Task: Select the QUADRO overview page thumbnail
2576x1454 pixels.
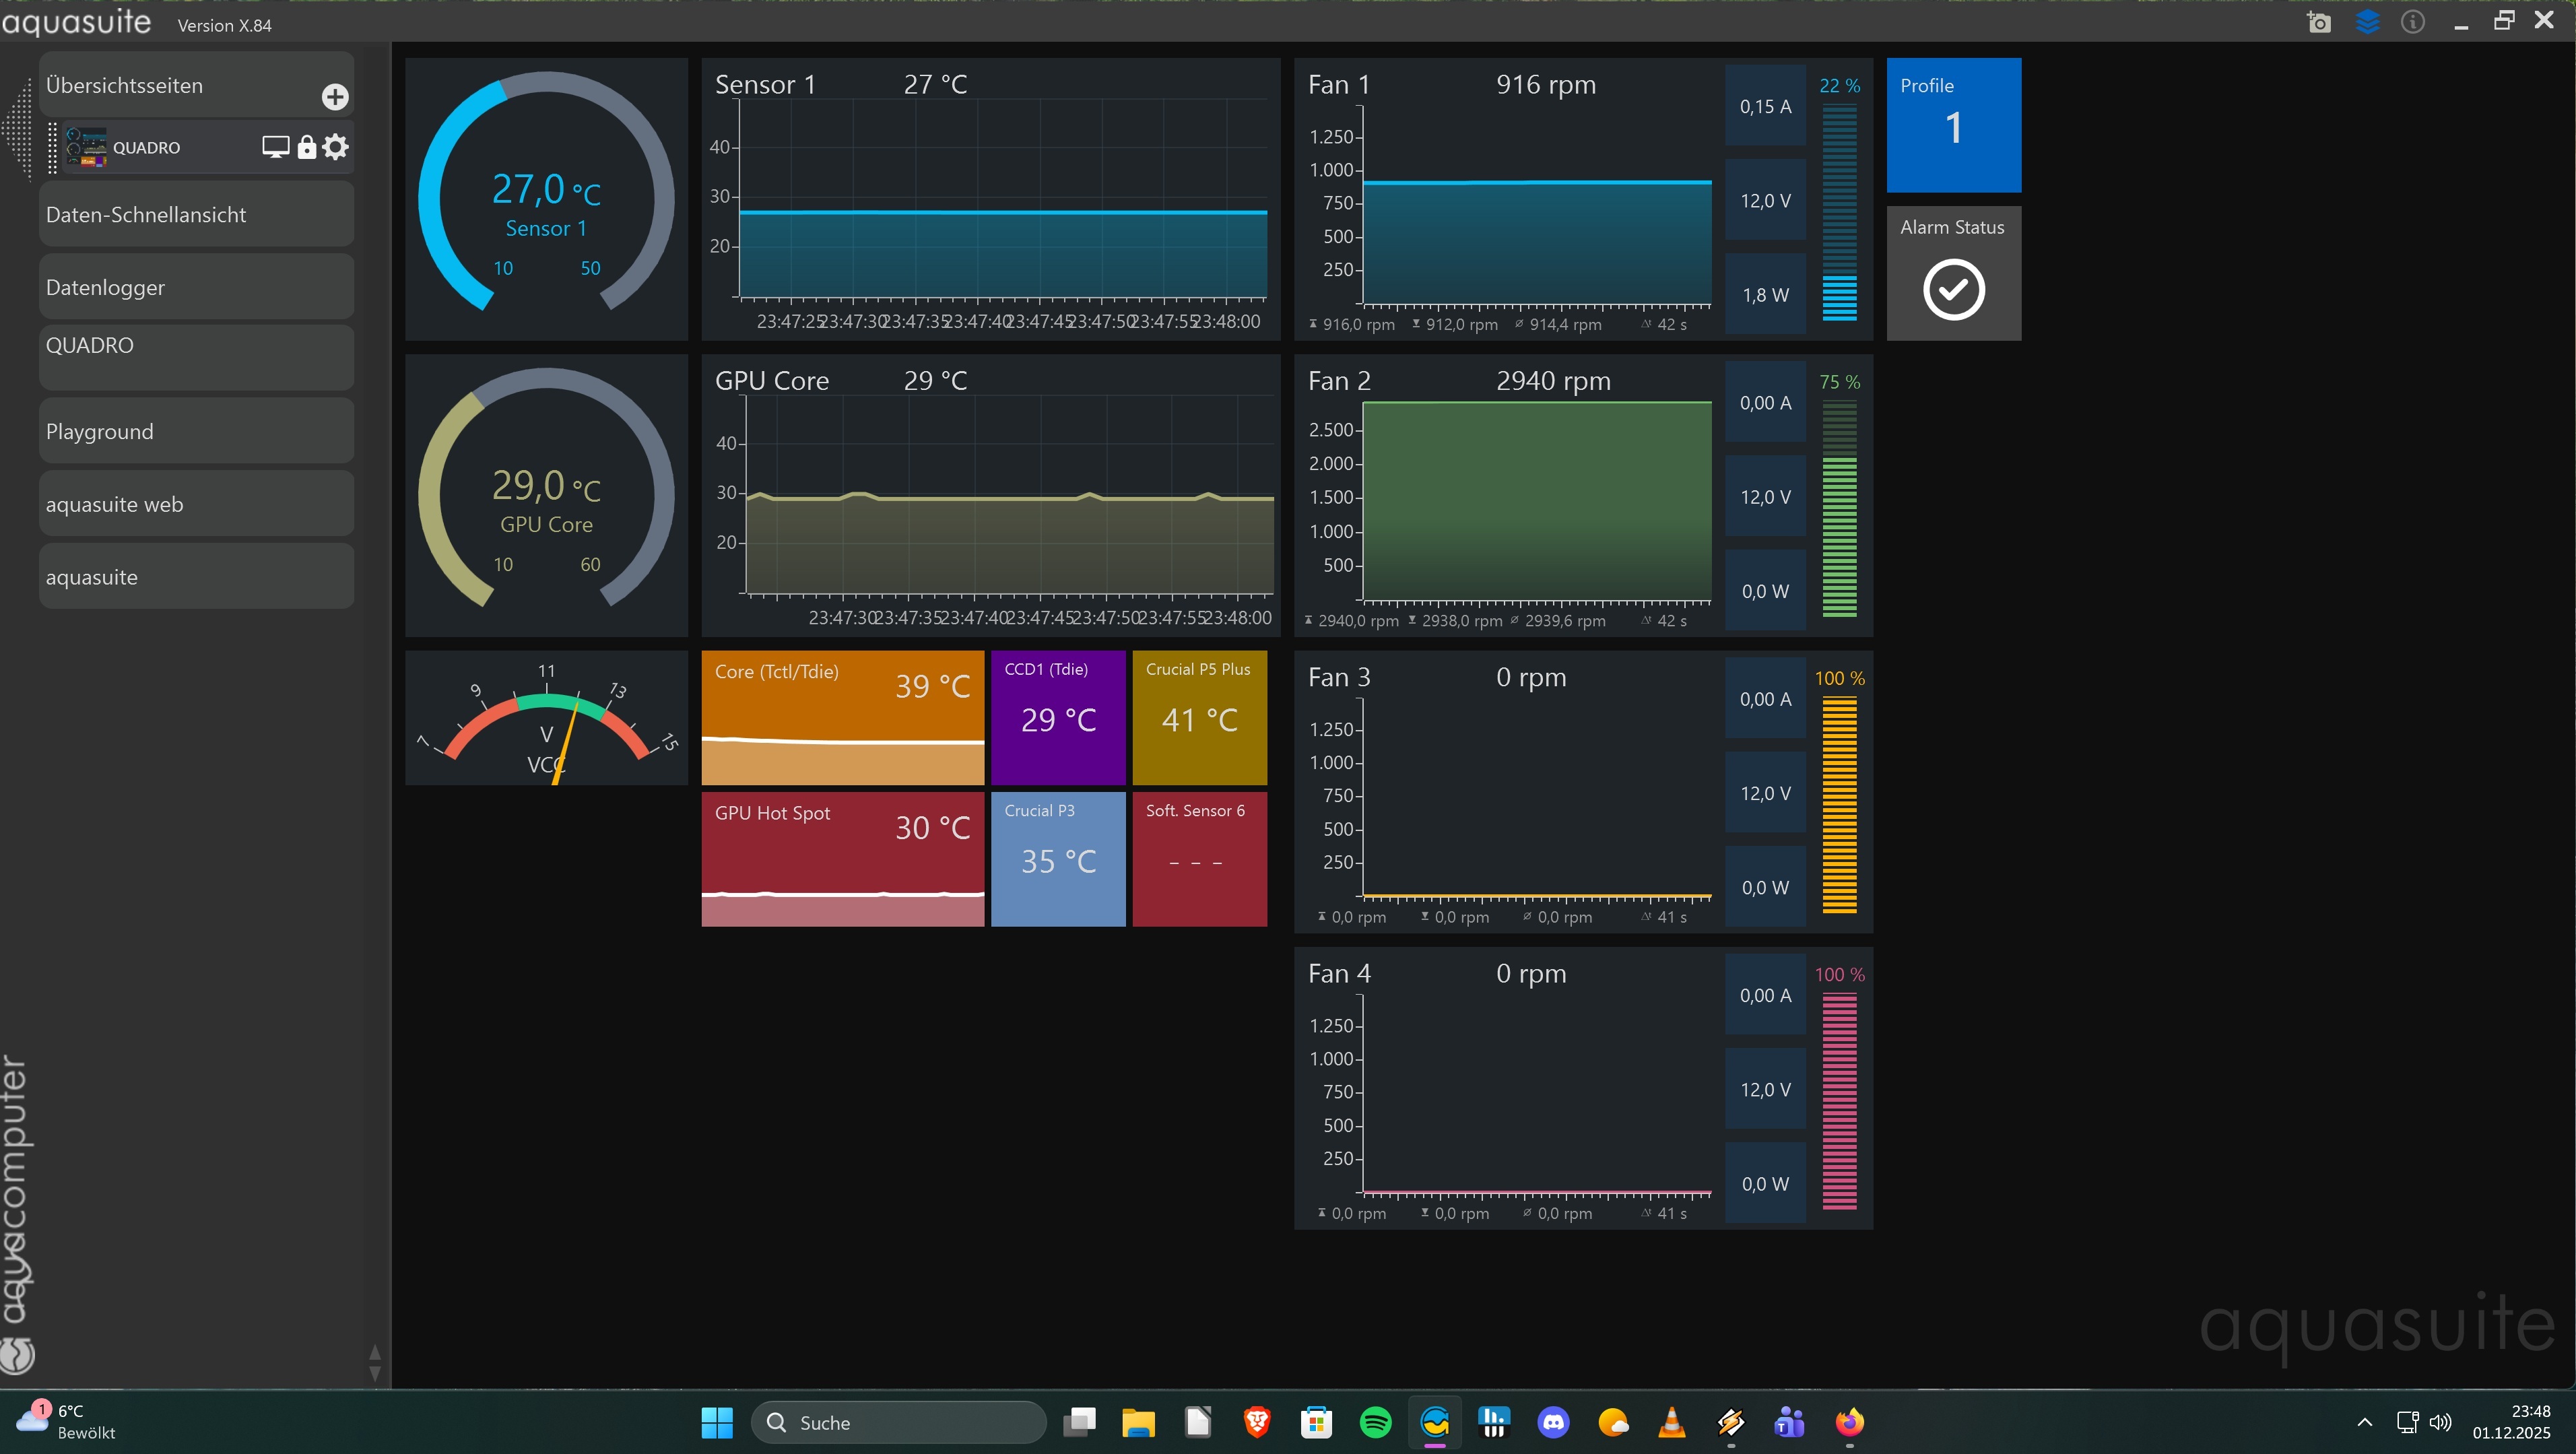Action: pyautogui.click(x=86, y=147)
